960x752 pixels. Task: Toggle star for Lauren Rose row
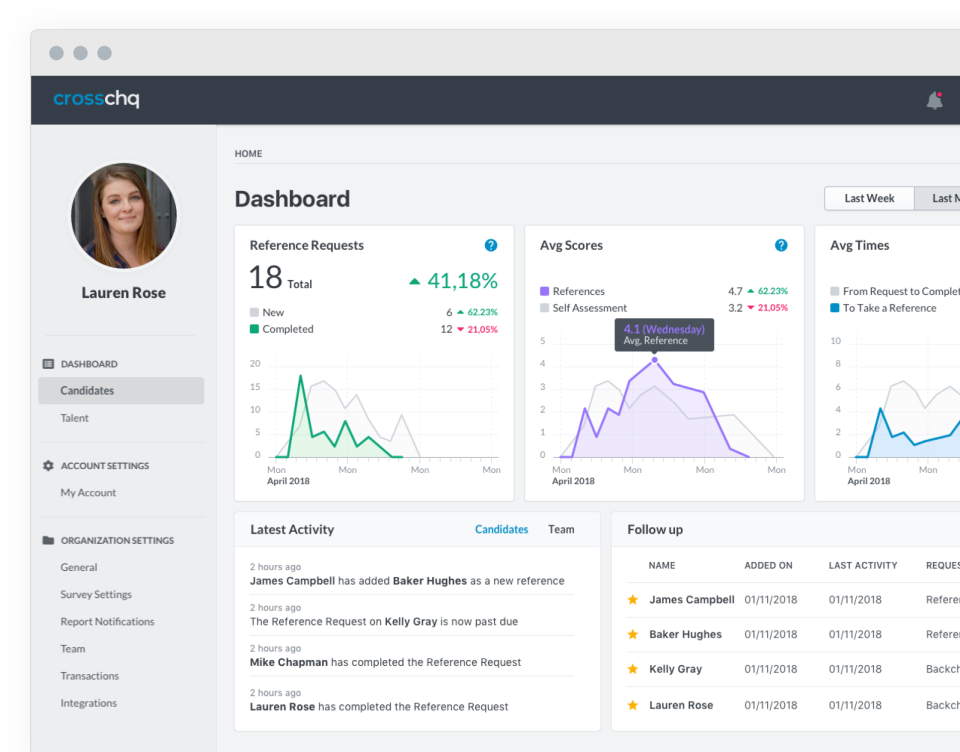[633, 705]
